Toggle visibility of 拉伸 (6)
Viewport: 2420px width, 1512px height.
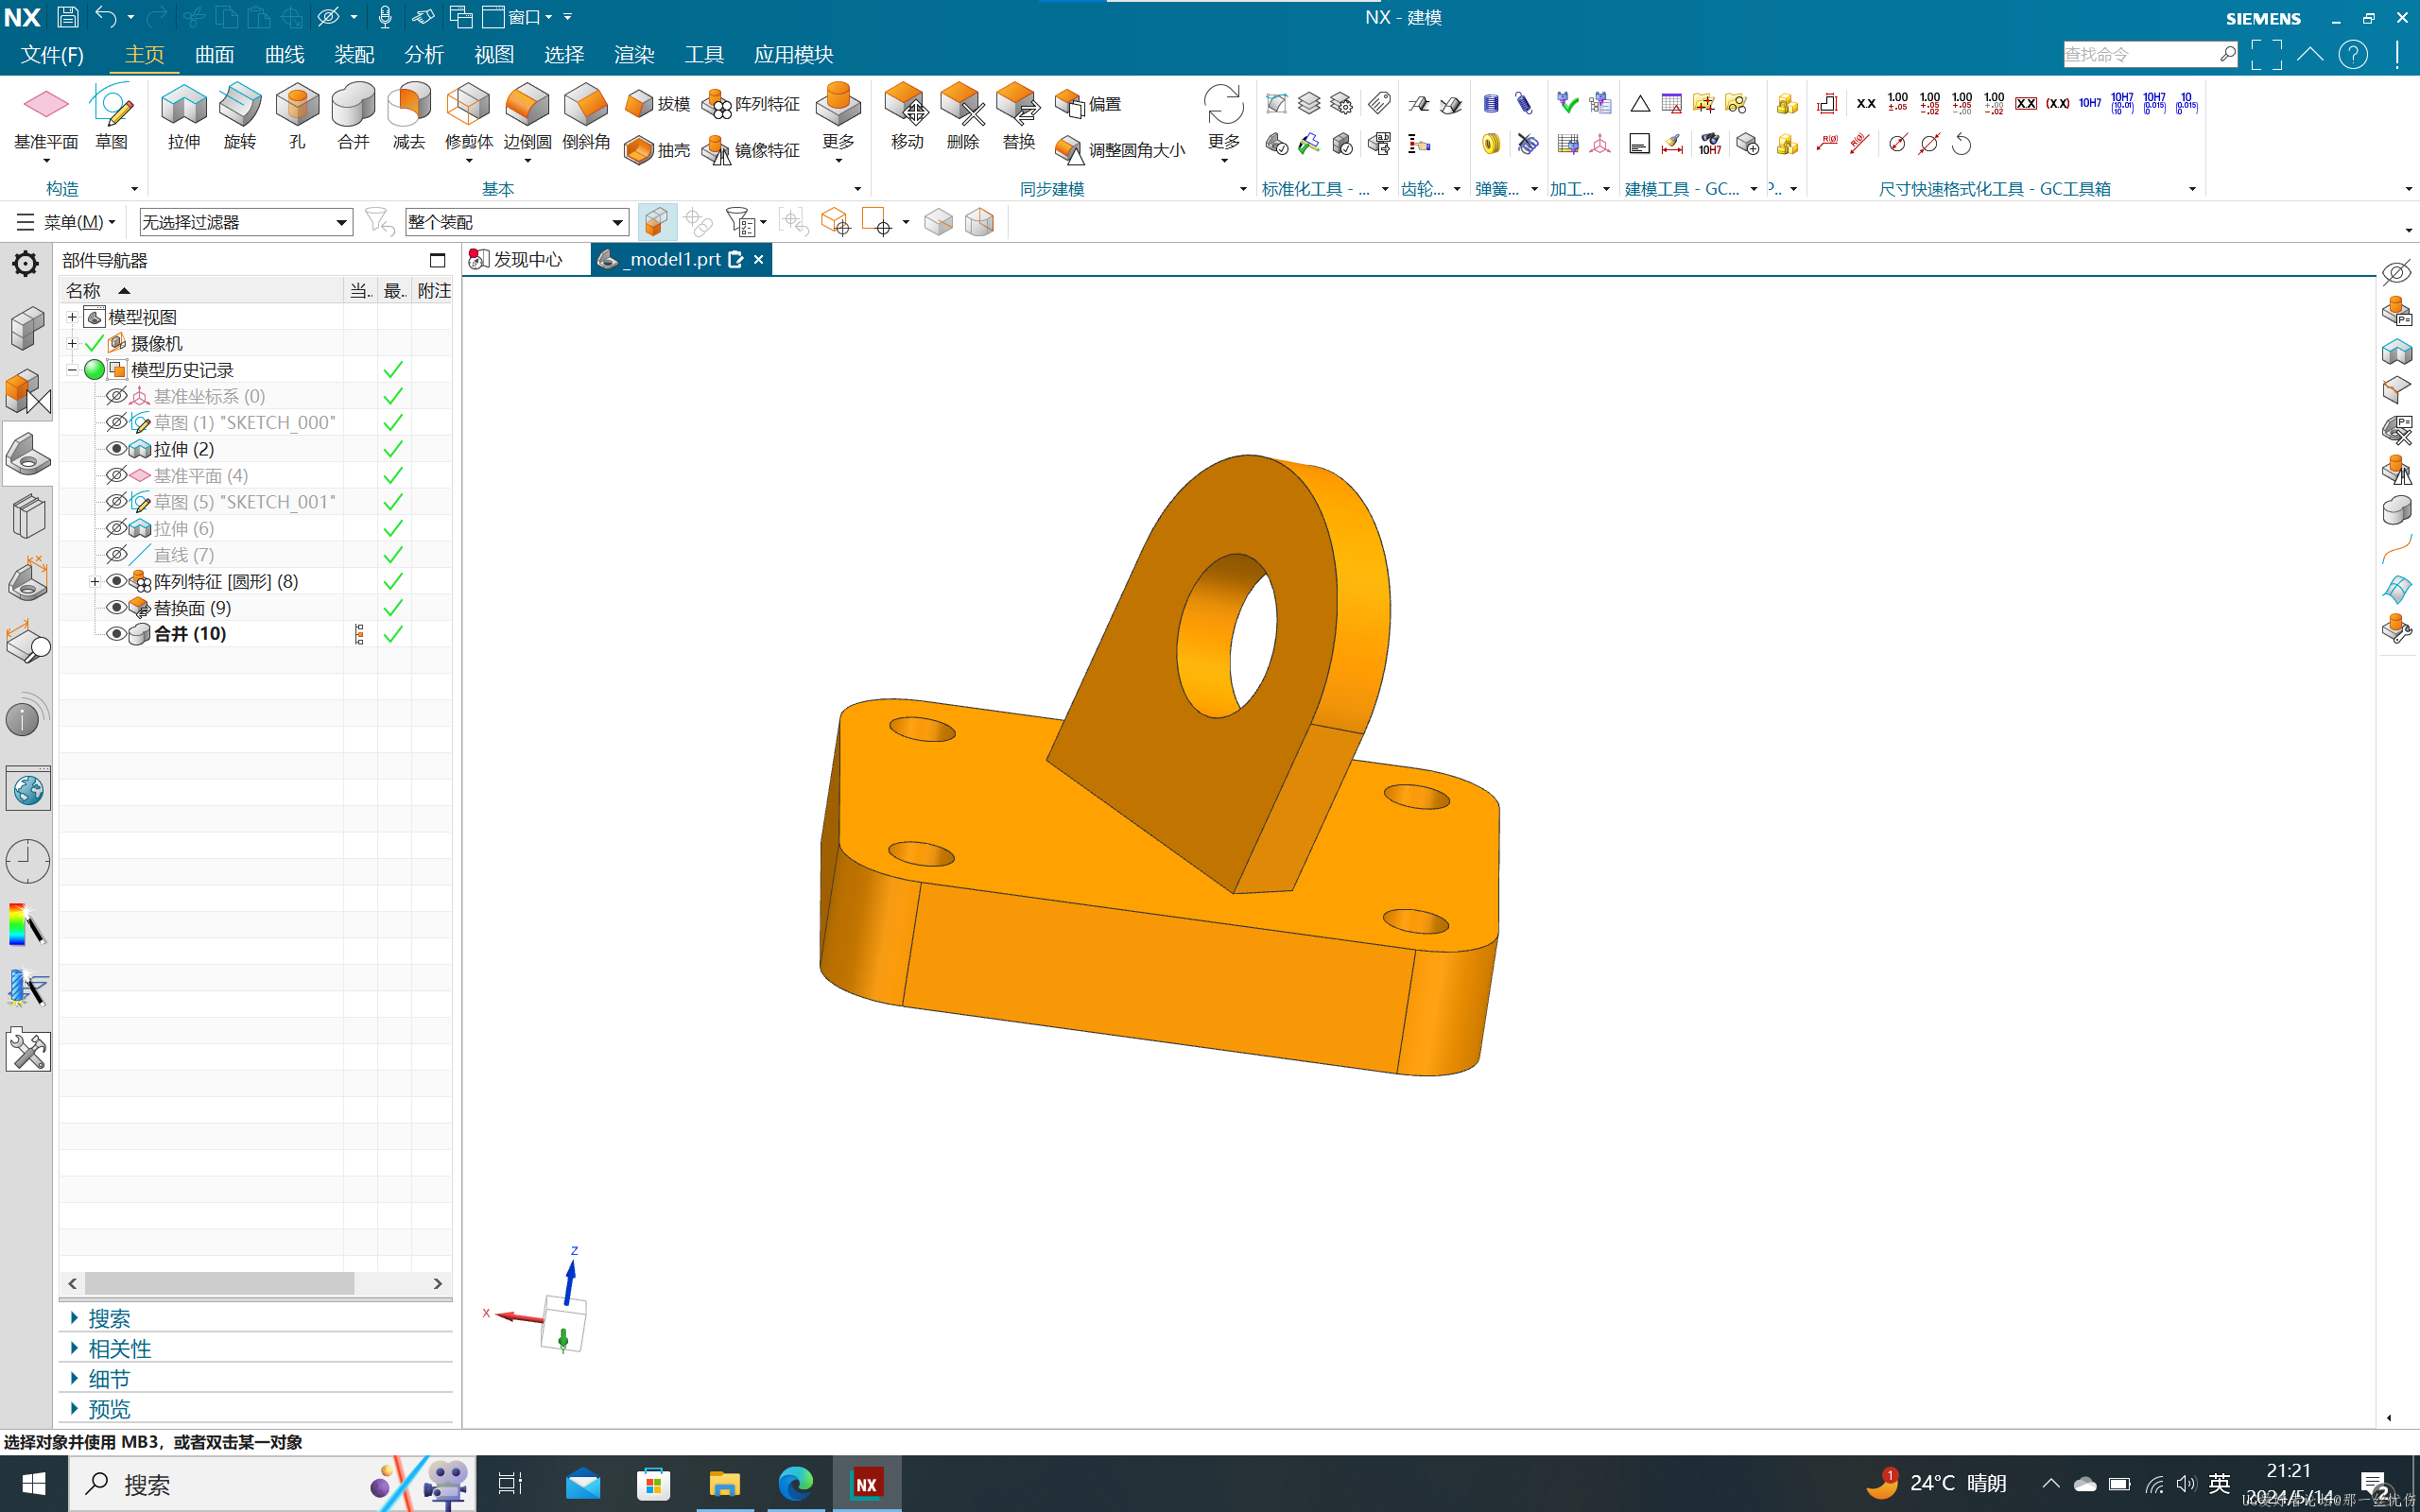click(116, 528)
